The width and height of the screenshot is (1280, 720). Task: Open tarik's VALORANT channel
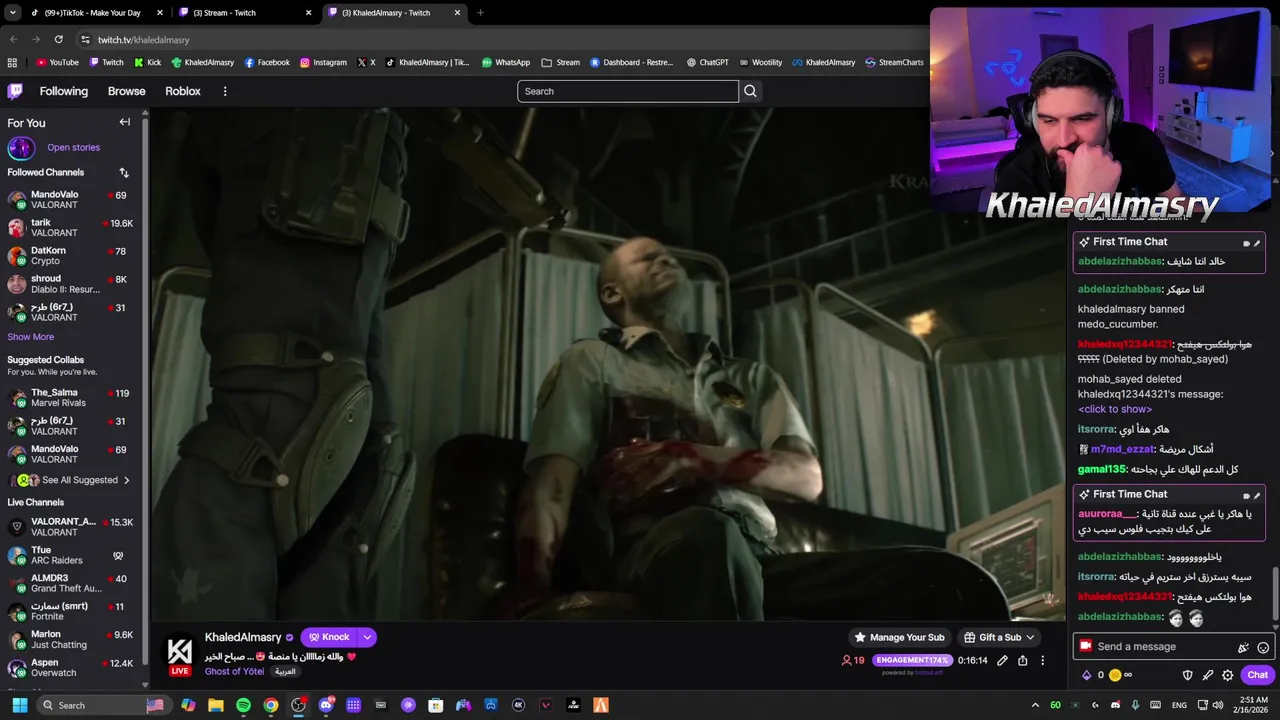pyautogui.click(x=70, y=228)
